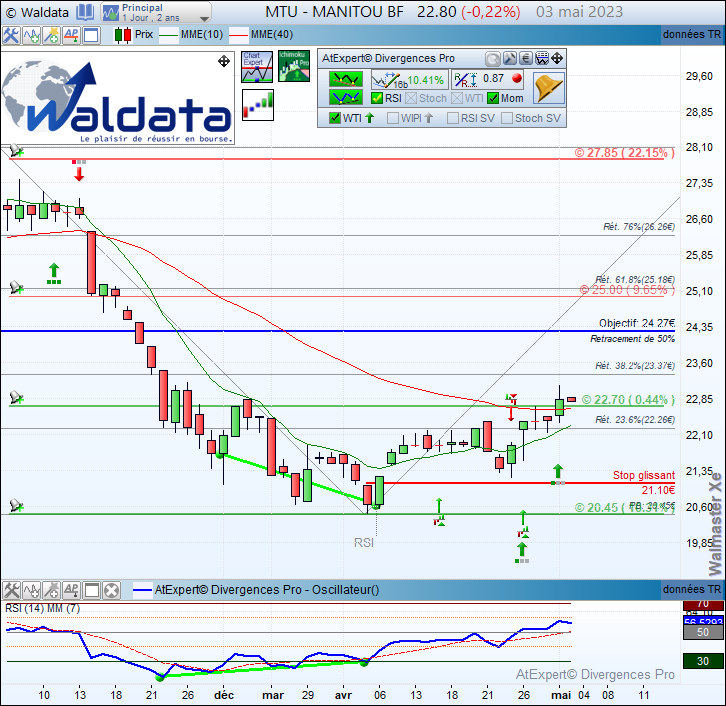Click the 25.00 (9.65%) level label
726x706 pixels.
[627, 290]
